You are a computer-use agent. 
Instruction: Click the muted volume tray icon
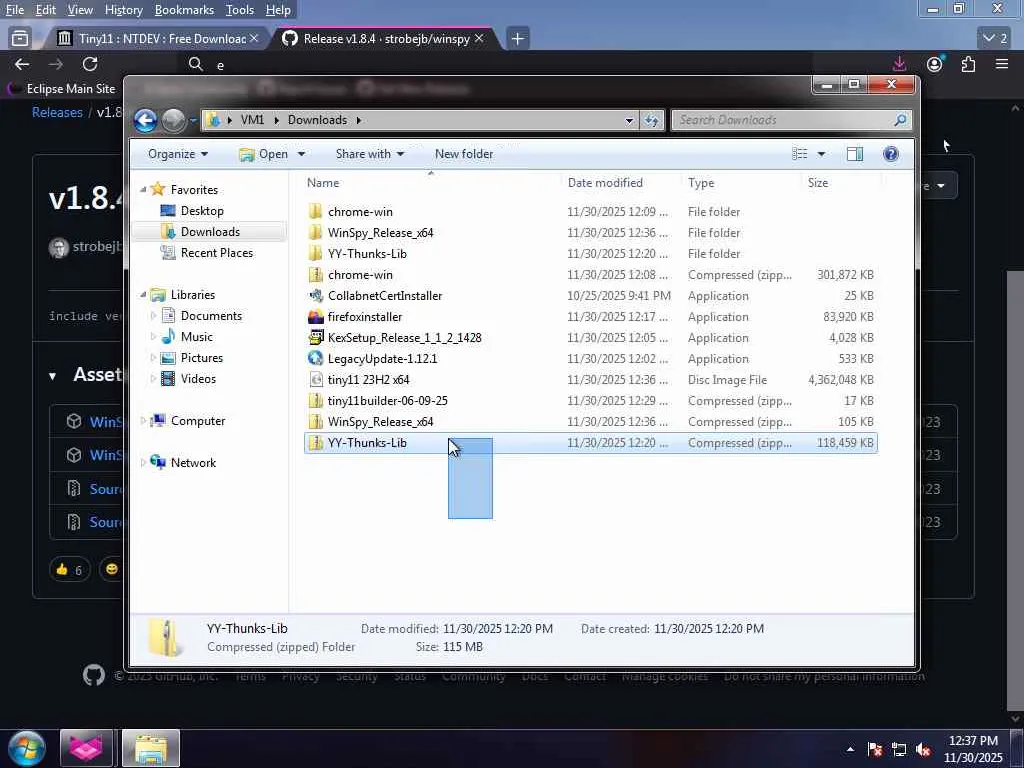pyautogui.click(x=923, y=750)
